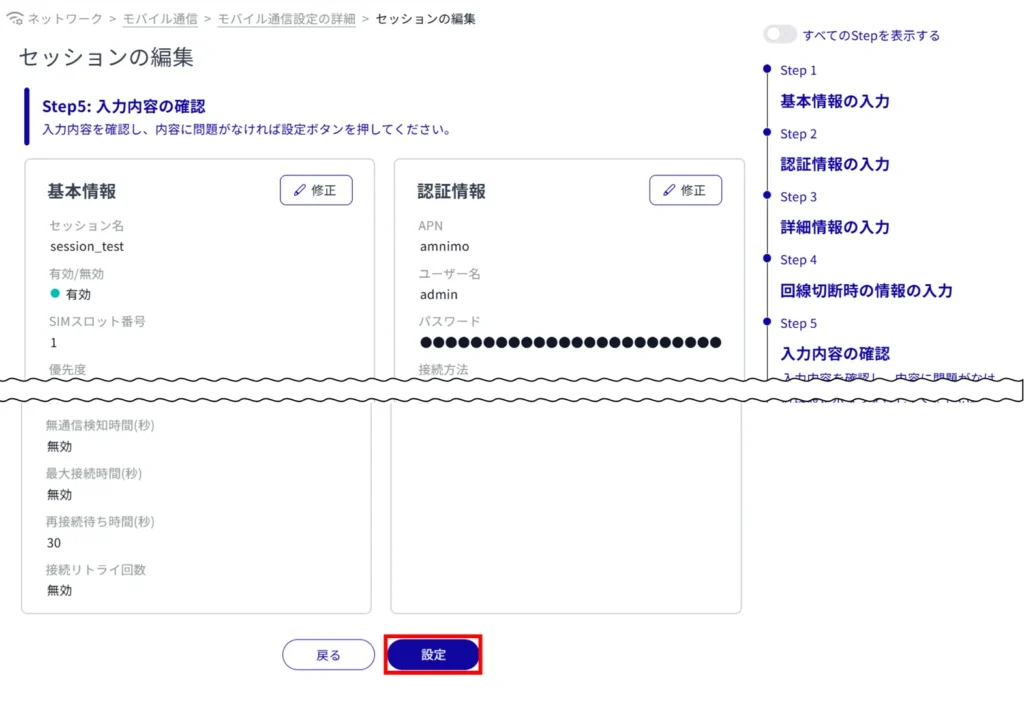1024x704 pixels.
Task: Click the masked パスワード value
Action: 570,342
